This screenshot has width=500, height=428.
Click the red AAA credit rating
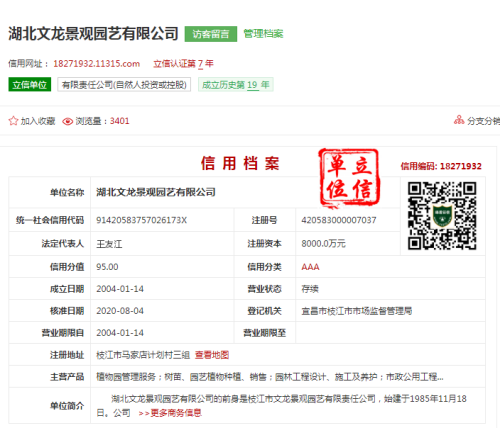point(310,267)
